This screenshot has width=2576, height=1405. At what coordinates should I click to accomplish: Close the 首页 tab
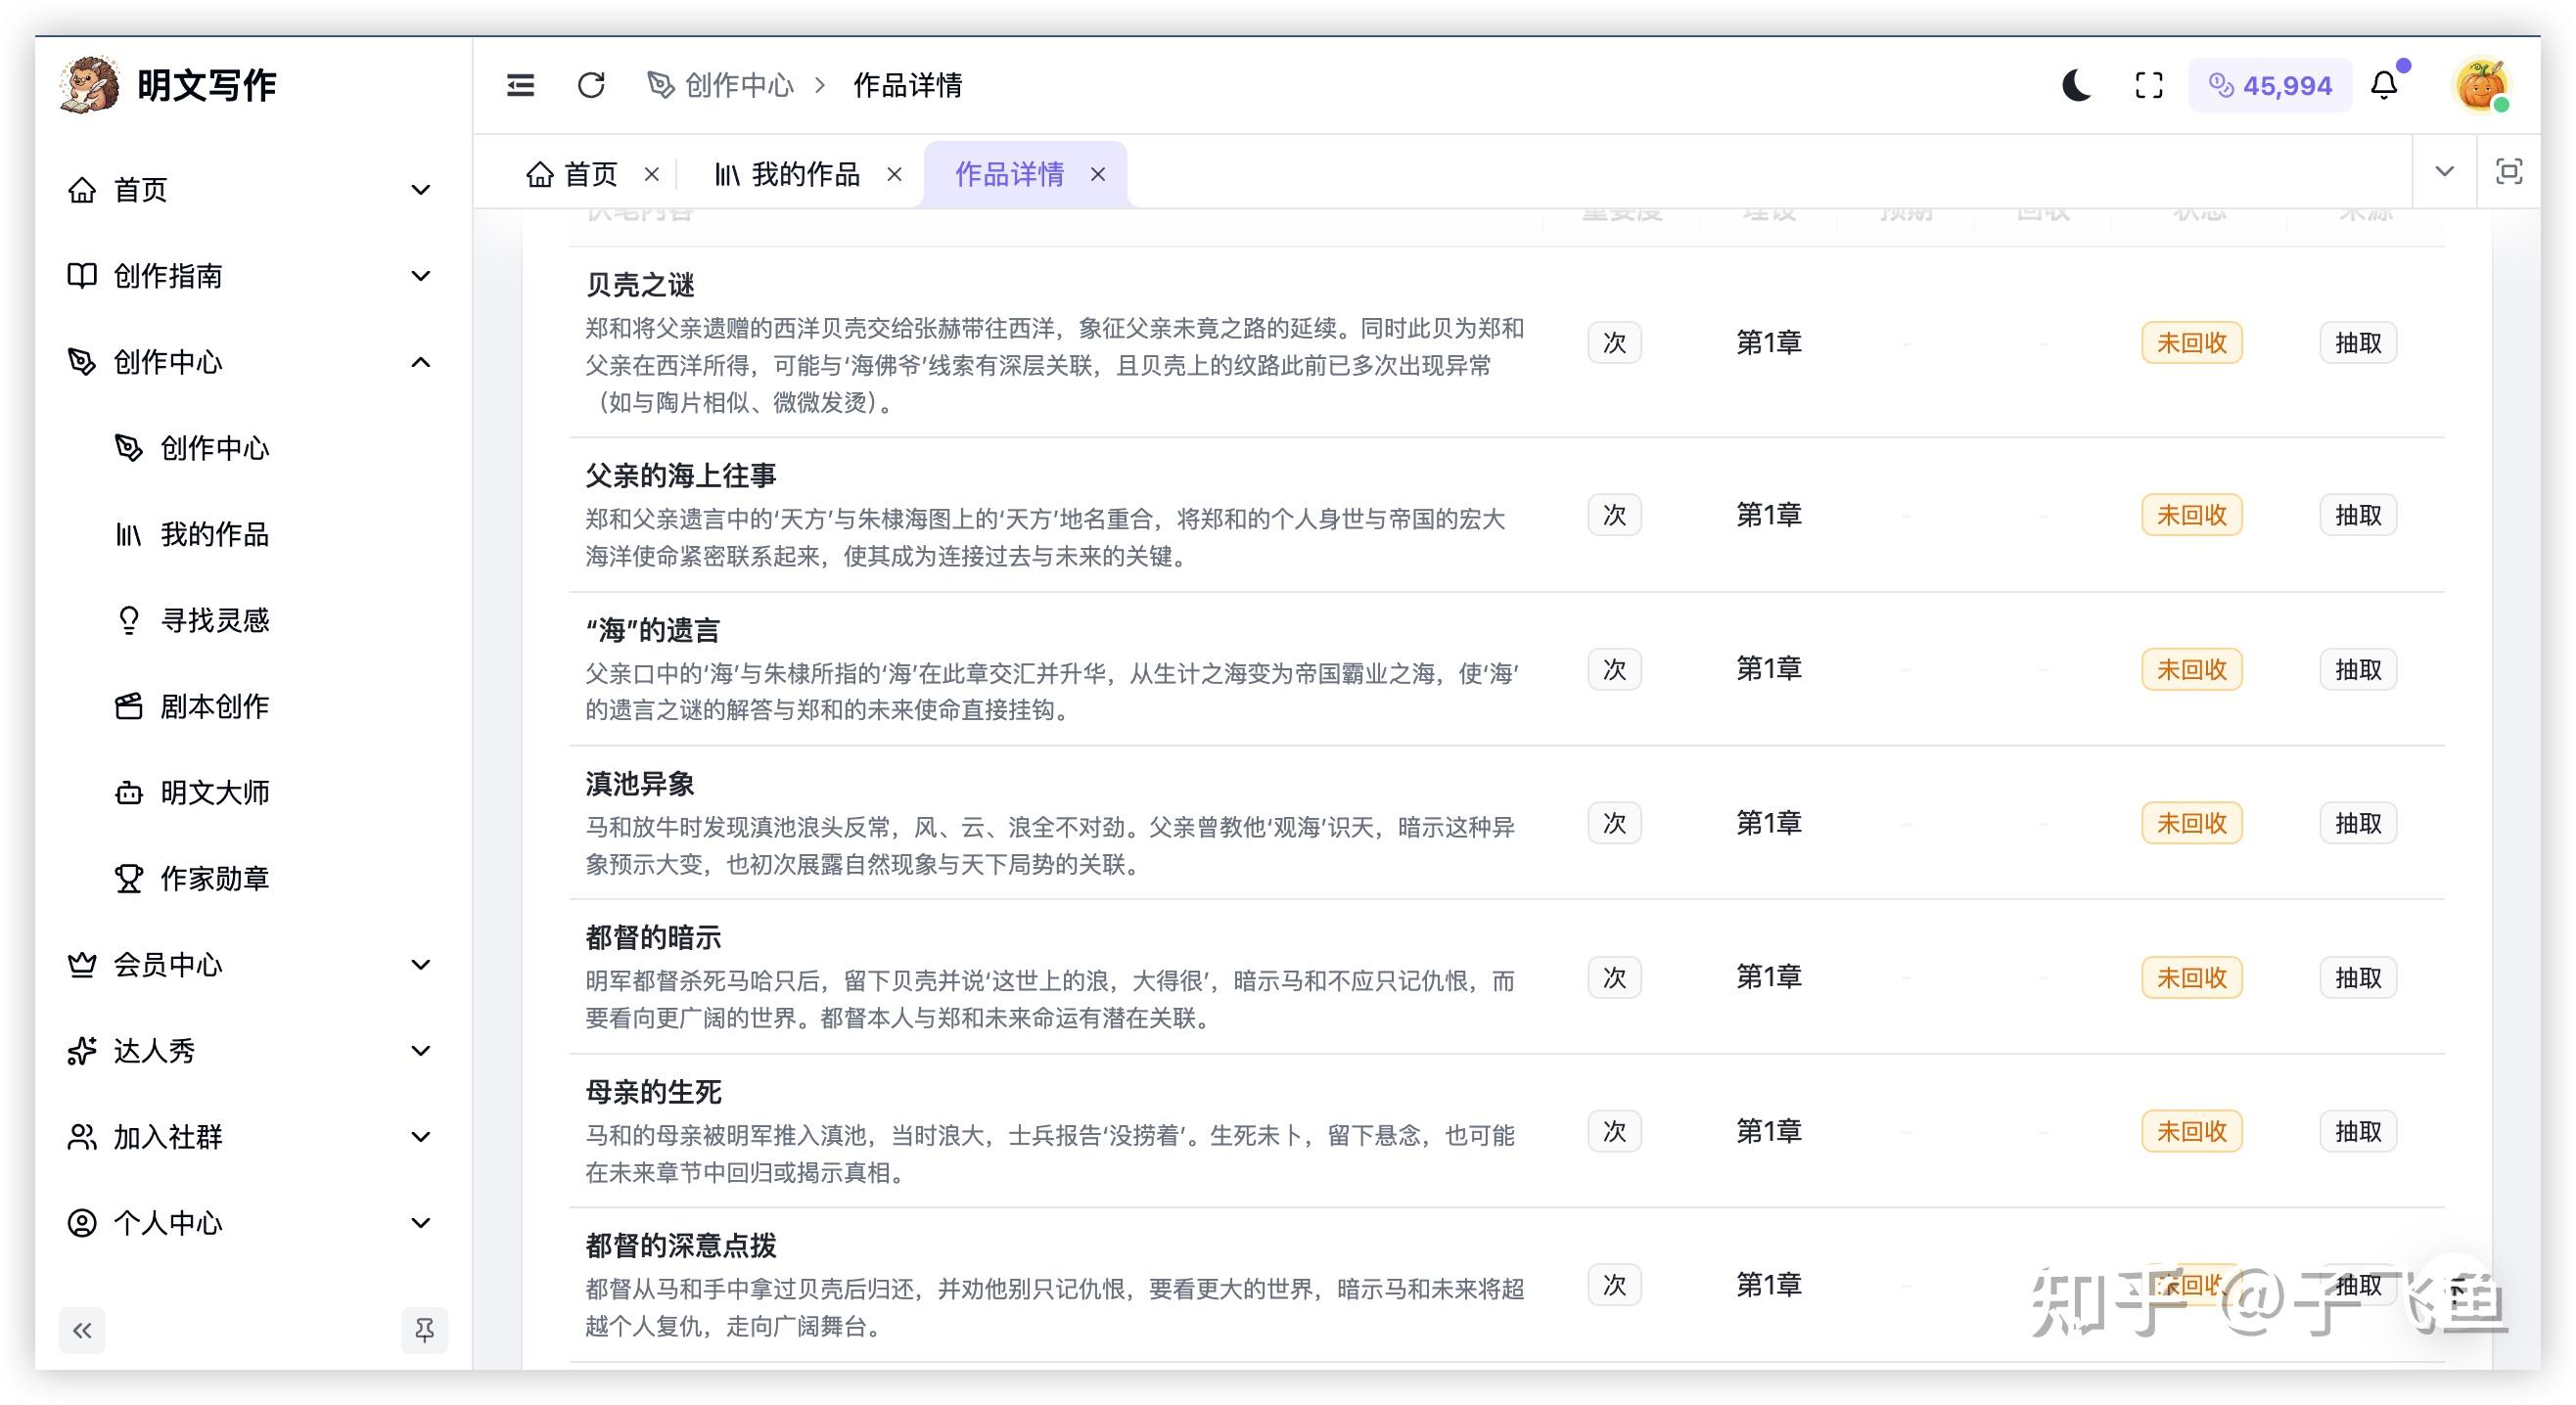click(x=652, y=174)
